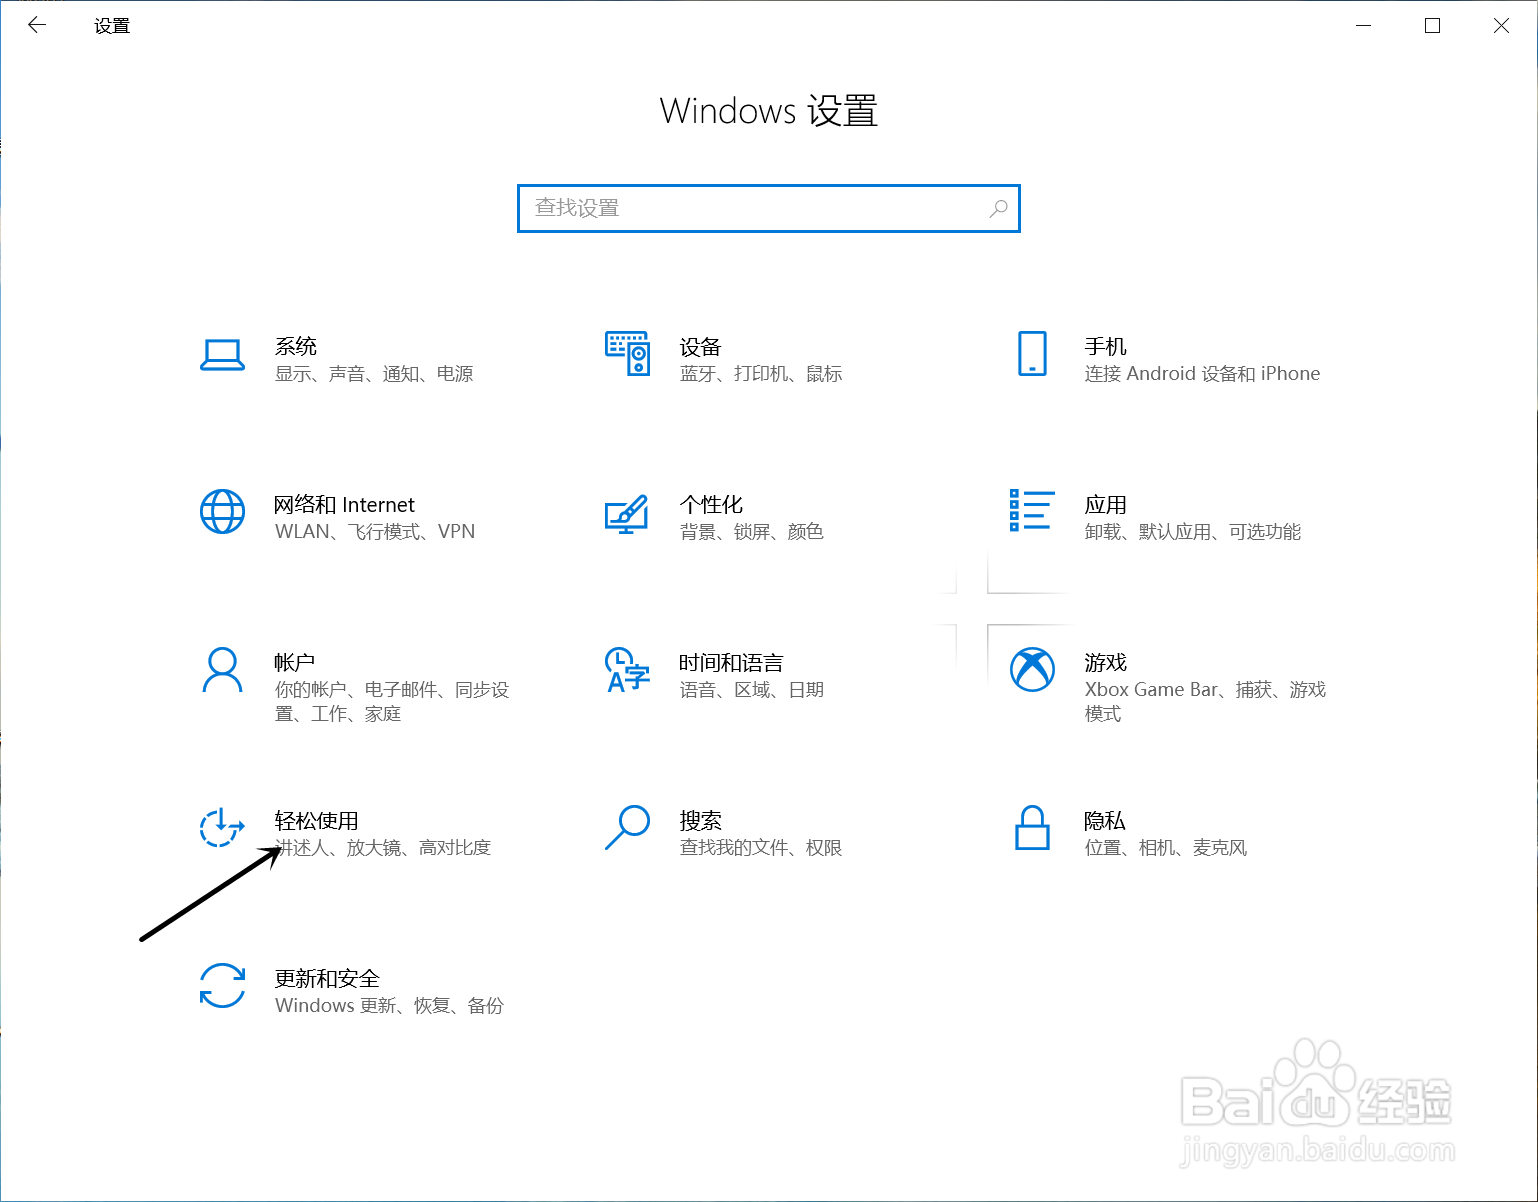Open the magnifier icon beside 搜索 category

(628, 828)
